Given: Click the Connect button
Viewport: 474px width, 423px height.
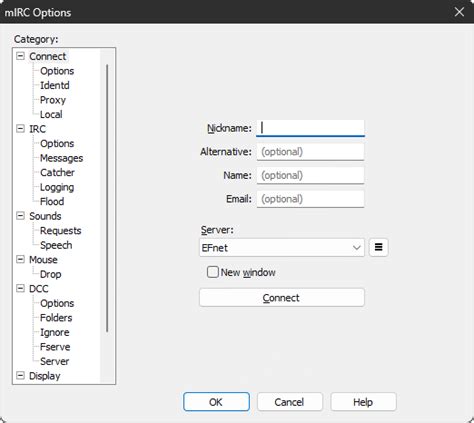Looking at the screenshot, I should (x=282, y=297).
